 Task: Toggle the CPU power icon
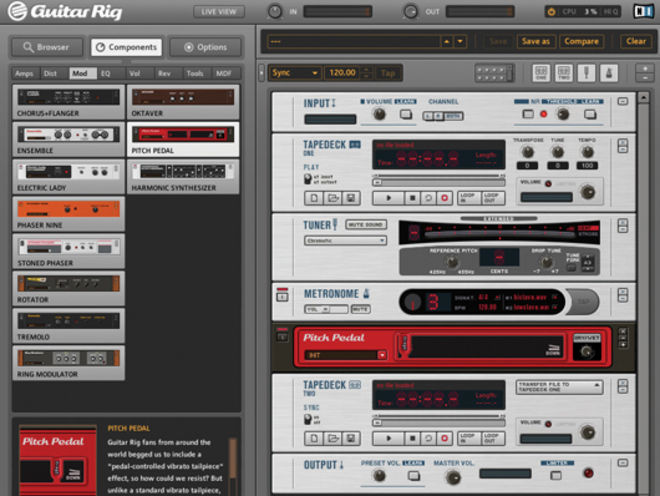coord(551,12)
